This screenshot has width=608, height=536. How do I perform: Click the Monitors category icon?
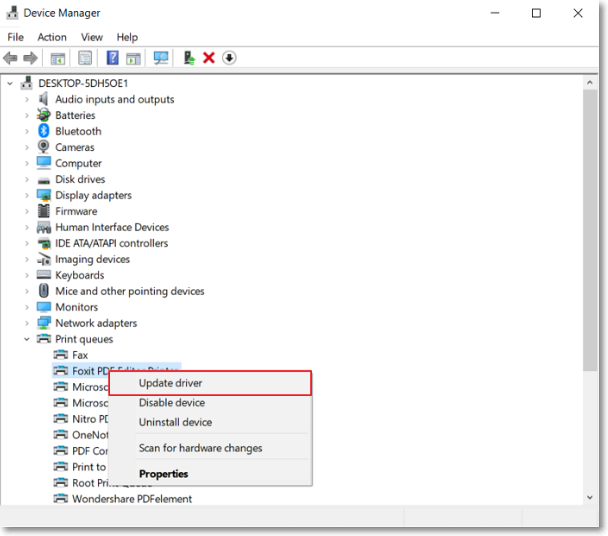pos(43,307)
